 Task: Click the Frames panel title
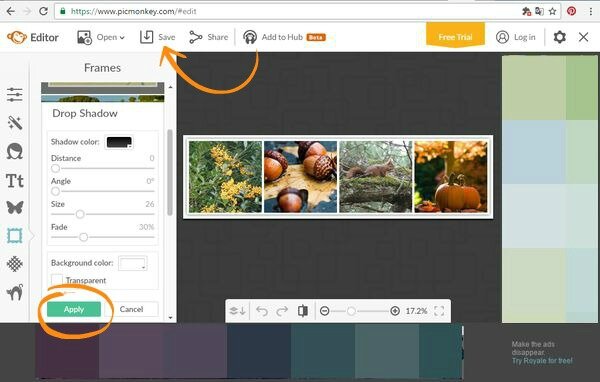pyautogui.click(x=102, y=68)
